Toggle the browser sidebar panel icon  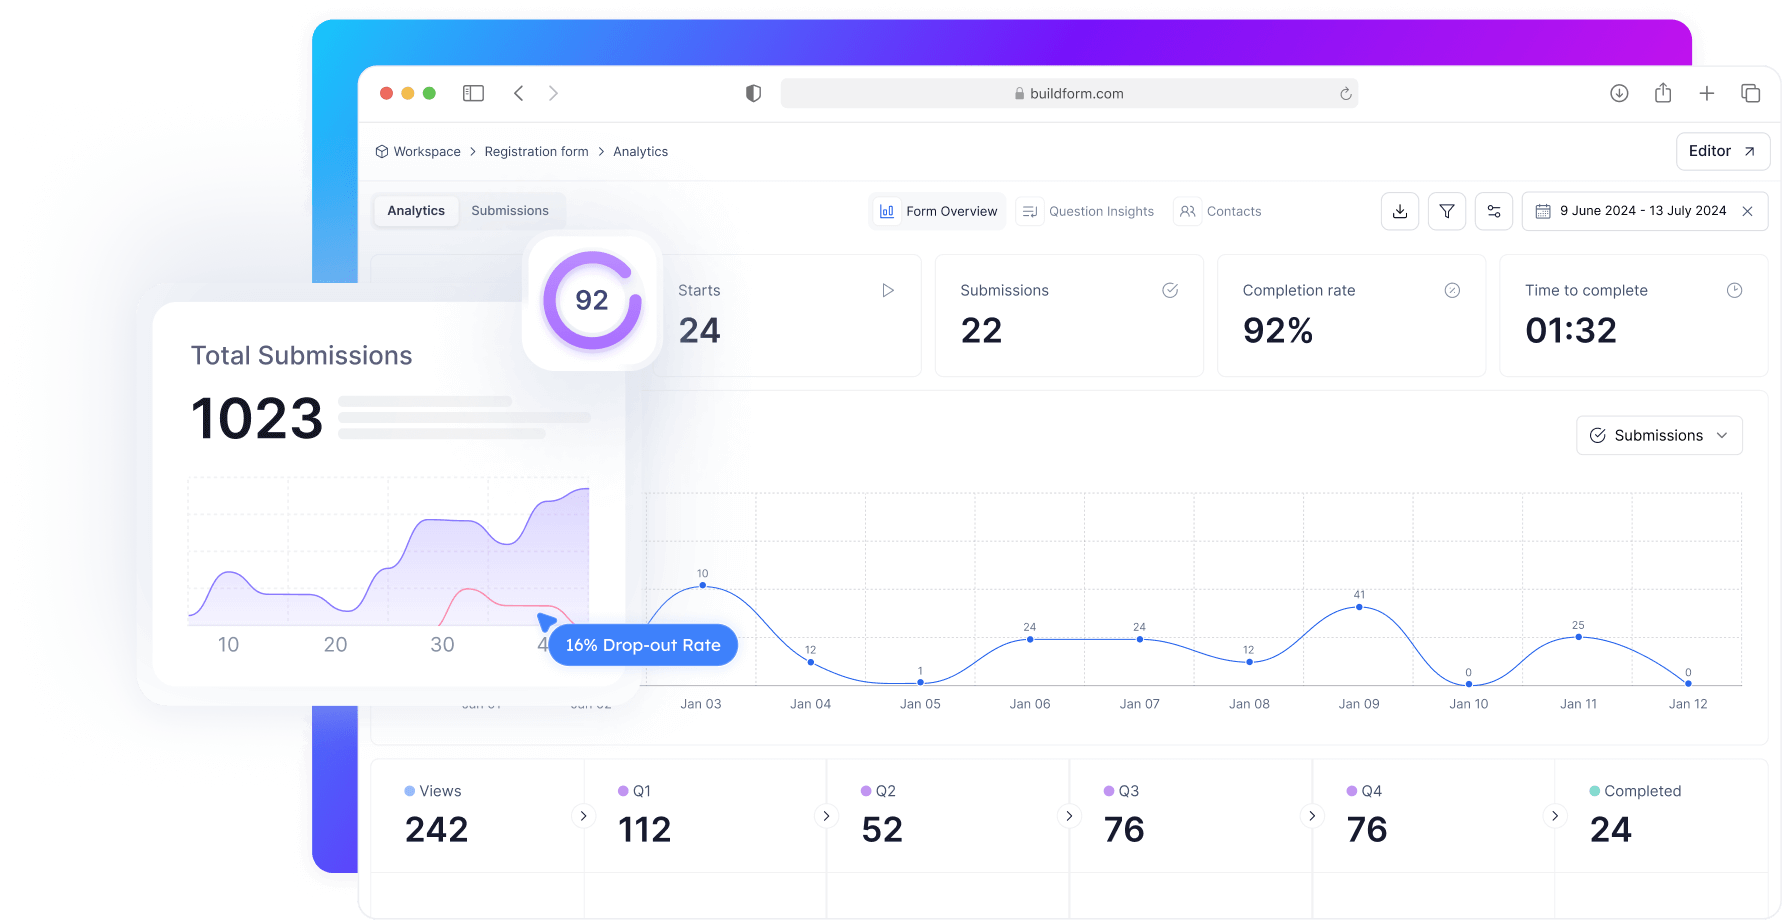click(x=473, y=93)
